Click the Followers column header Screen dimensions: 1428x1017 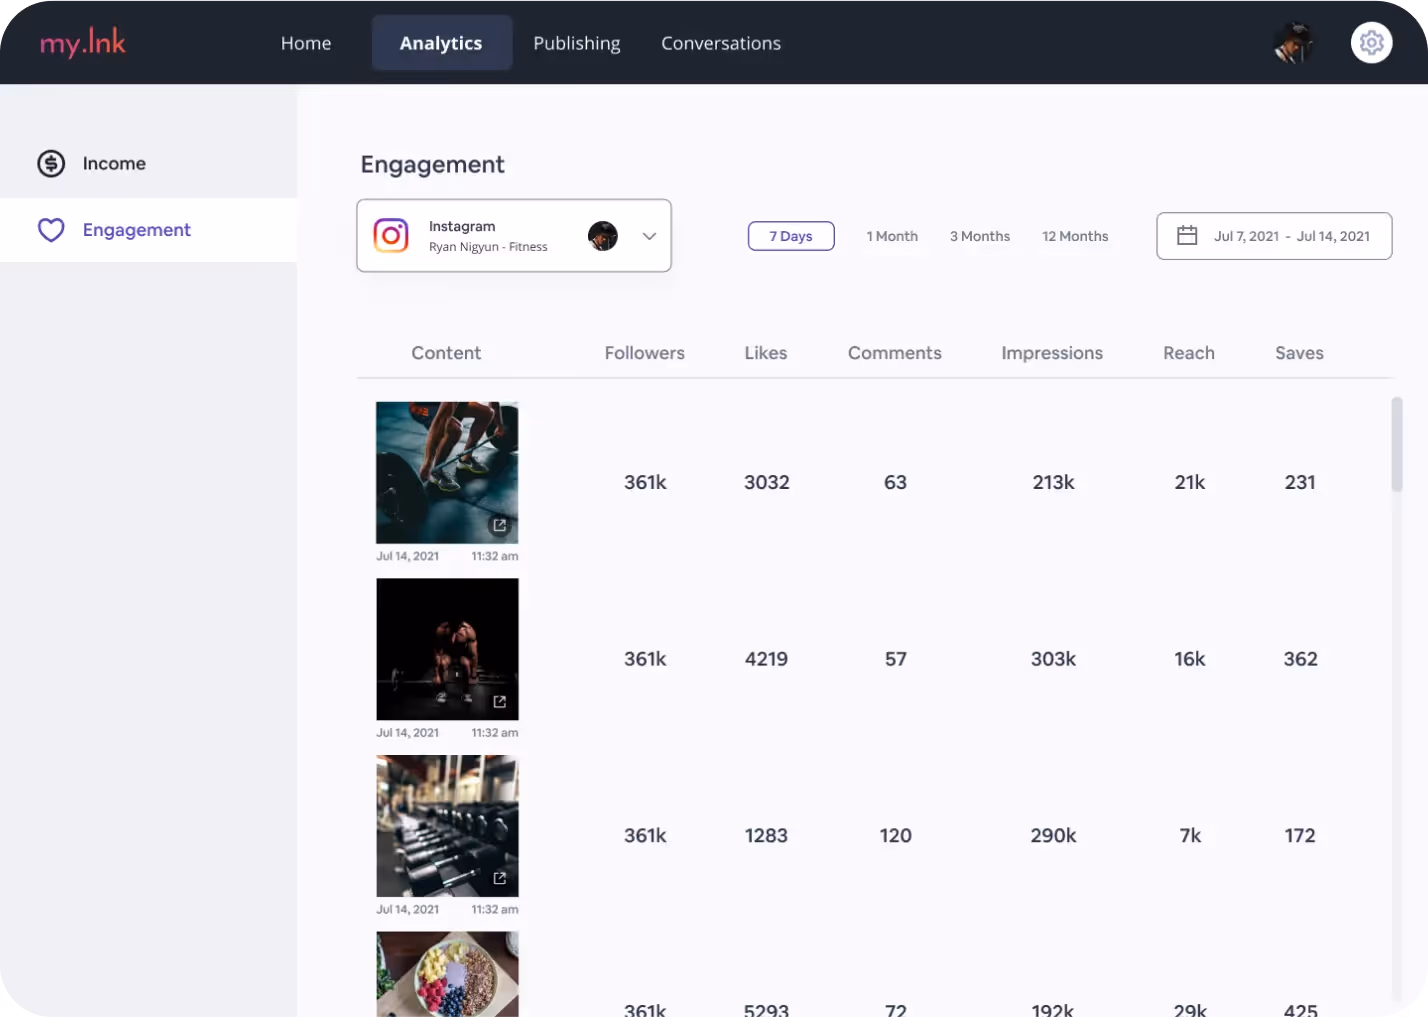point(645,353)
